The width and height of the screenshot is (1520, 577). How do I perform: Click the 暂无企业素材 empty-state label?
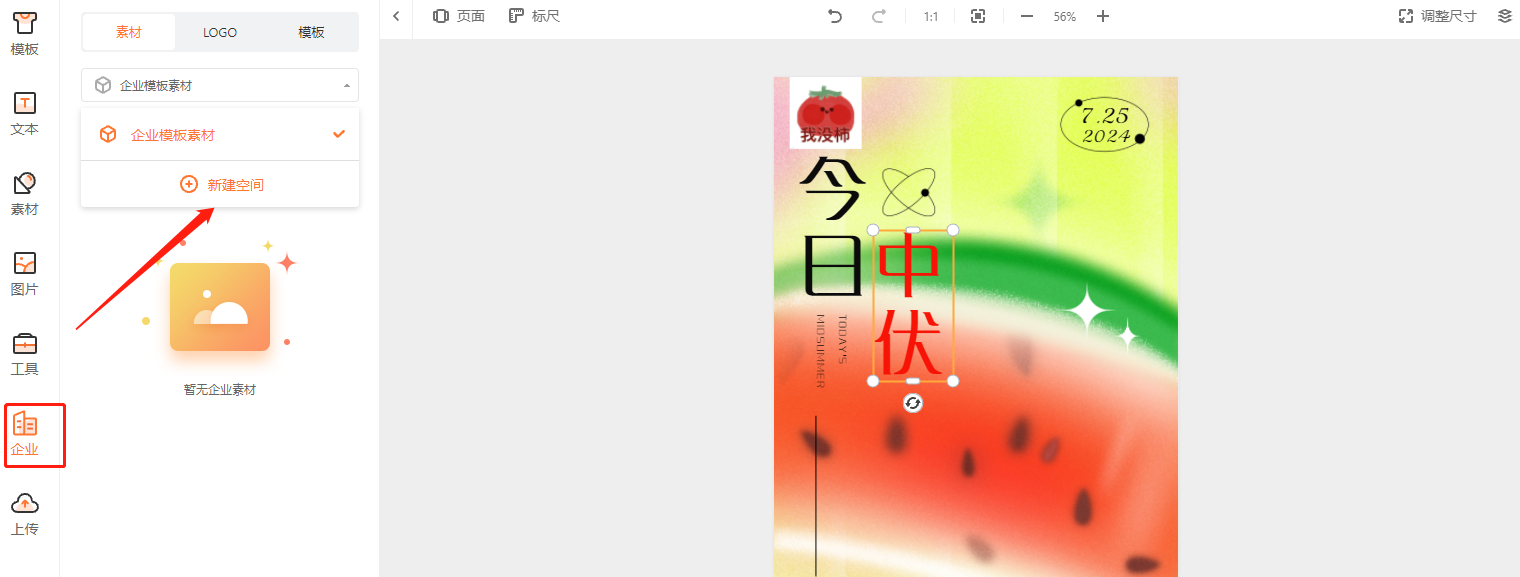[220, 390]
